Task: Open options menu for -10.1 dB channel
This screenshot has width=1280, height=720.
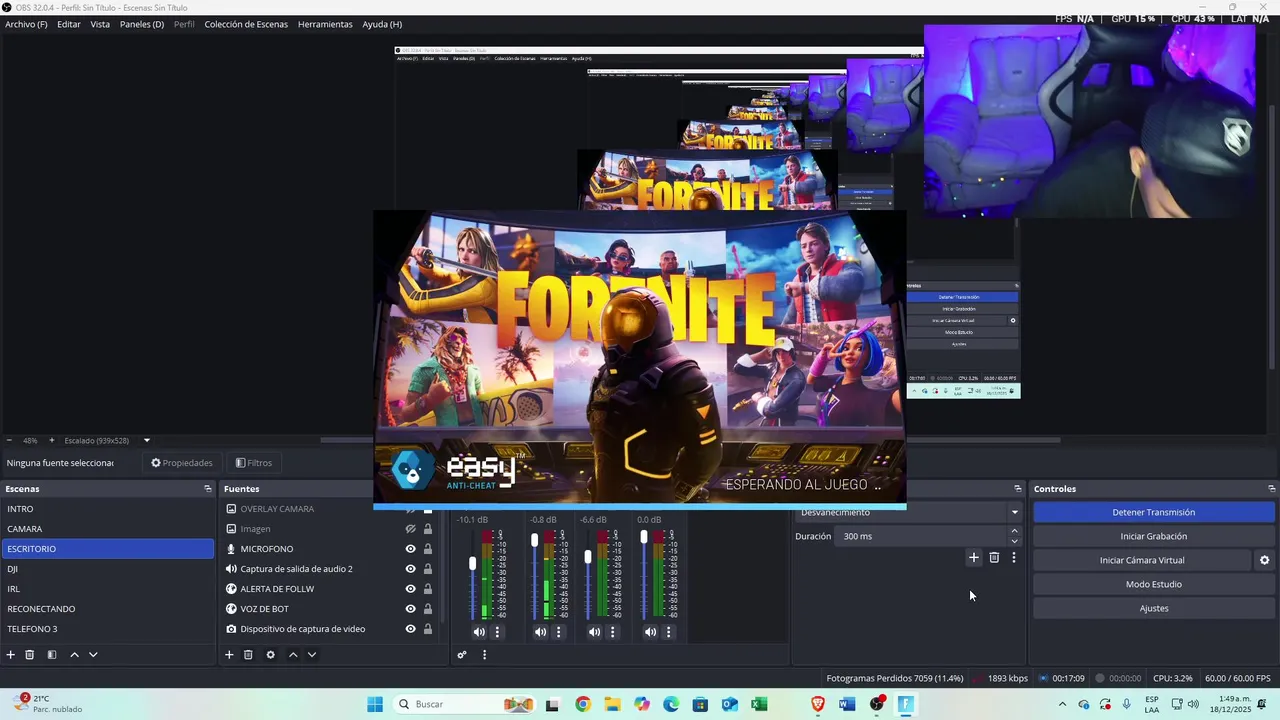Action: pos(497,632)
